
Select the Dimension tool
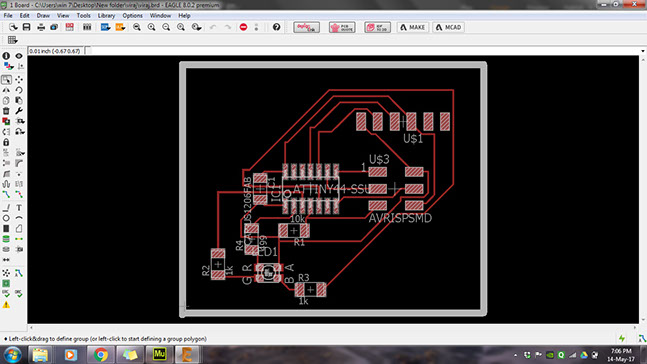[6, 260]
